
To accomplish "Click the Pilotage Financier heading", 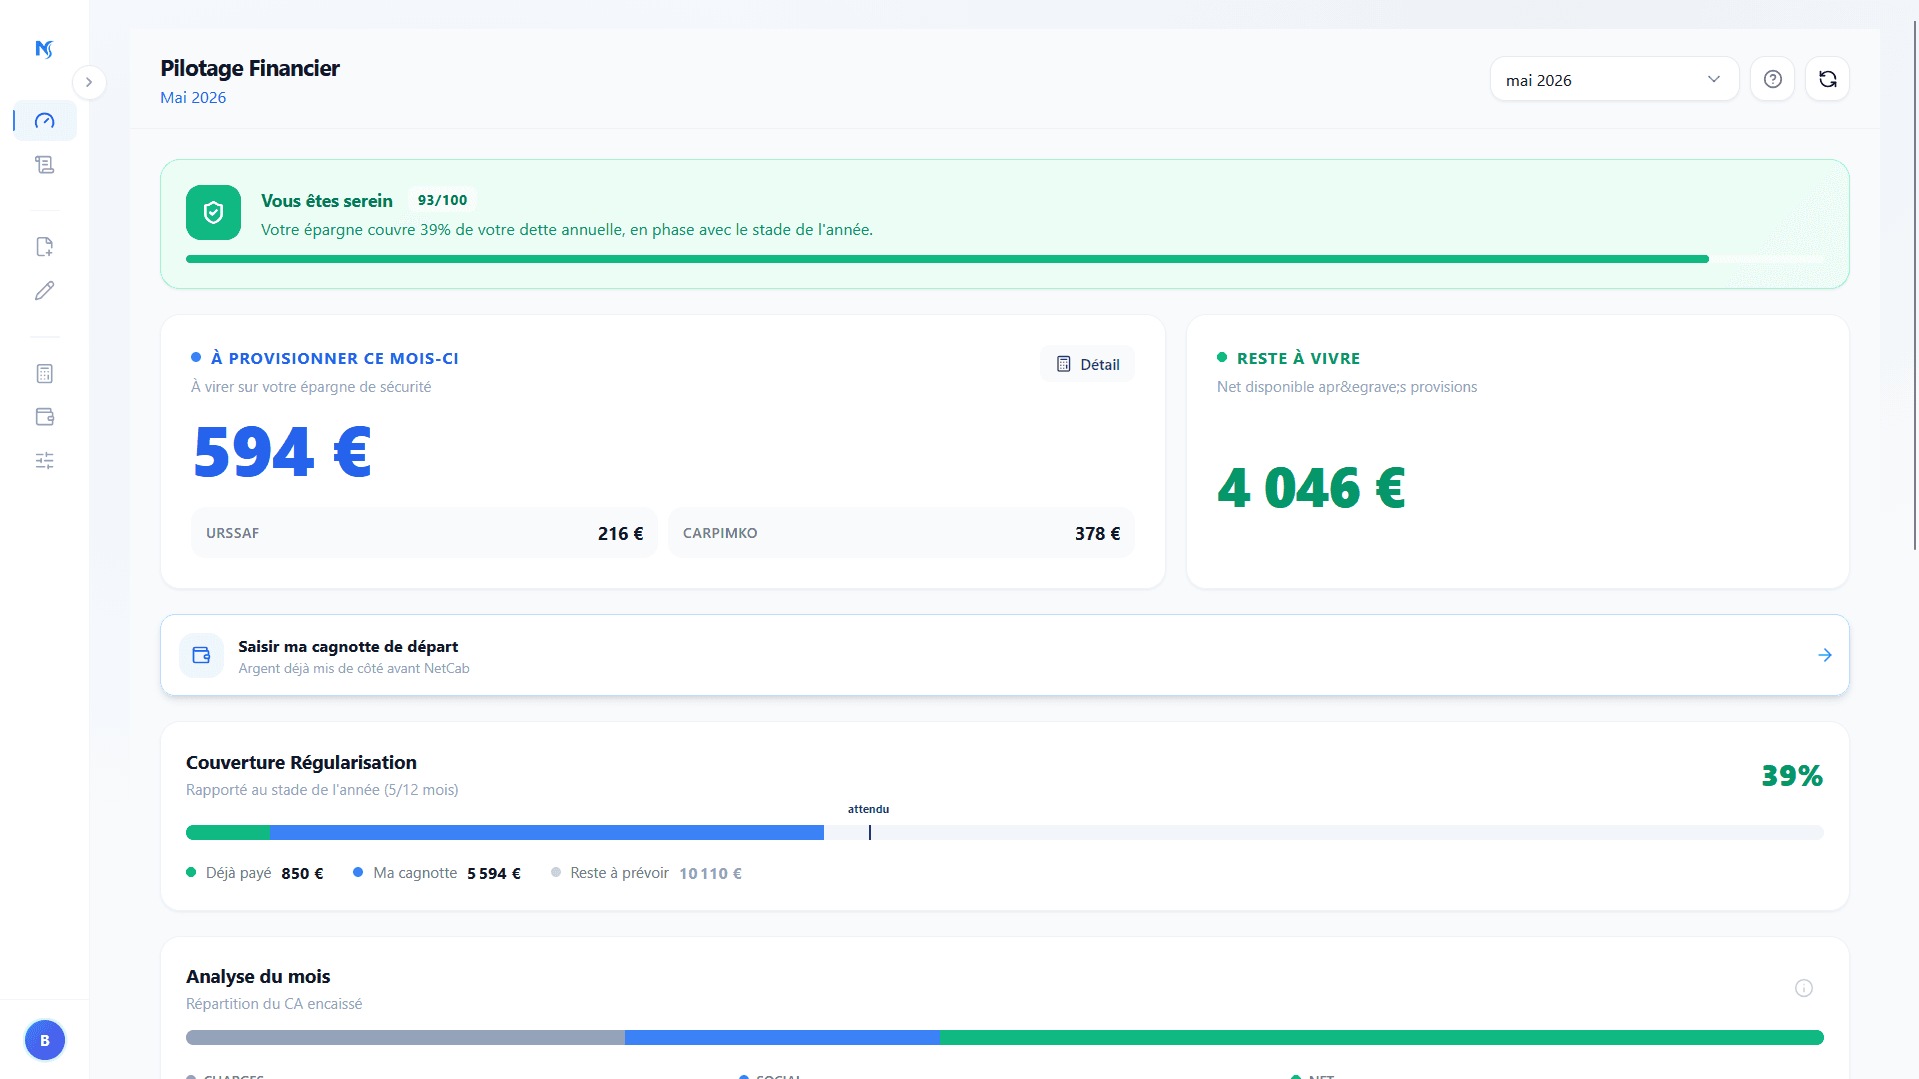I will point(250,68).
